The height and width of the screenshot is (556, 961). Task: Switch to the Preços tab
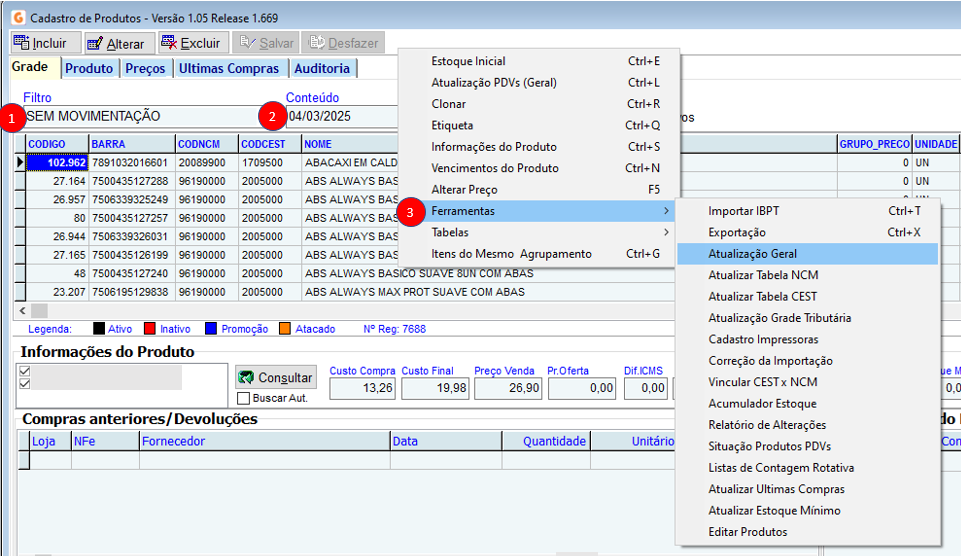pyautogui.click(x=145, y=69)
